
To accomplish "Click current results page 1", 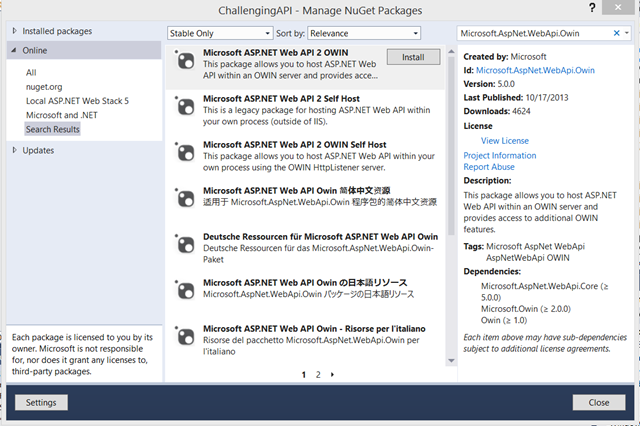I will (304, 375).
